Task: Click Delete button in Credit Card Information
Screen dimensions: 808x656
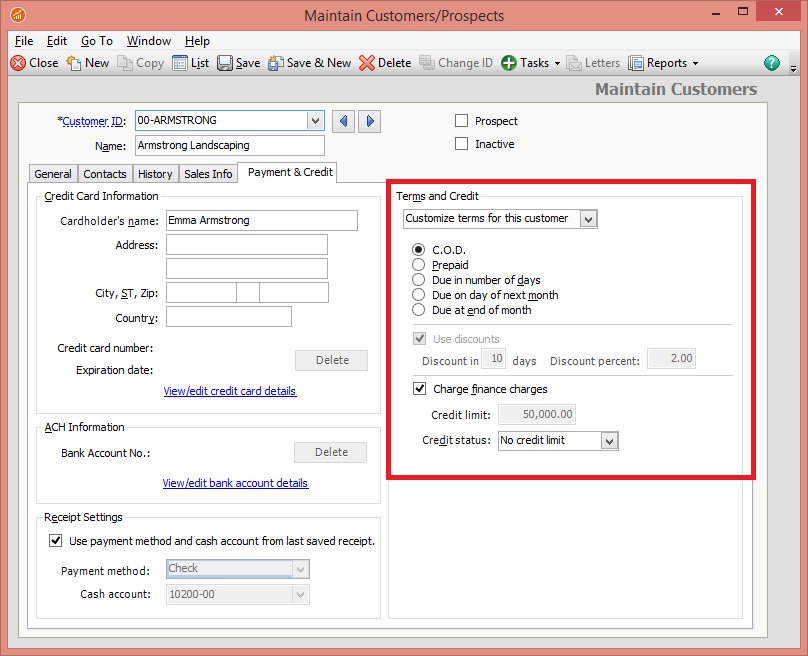Action: pos(331,360)
